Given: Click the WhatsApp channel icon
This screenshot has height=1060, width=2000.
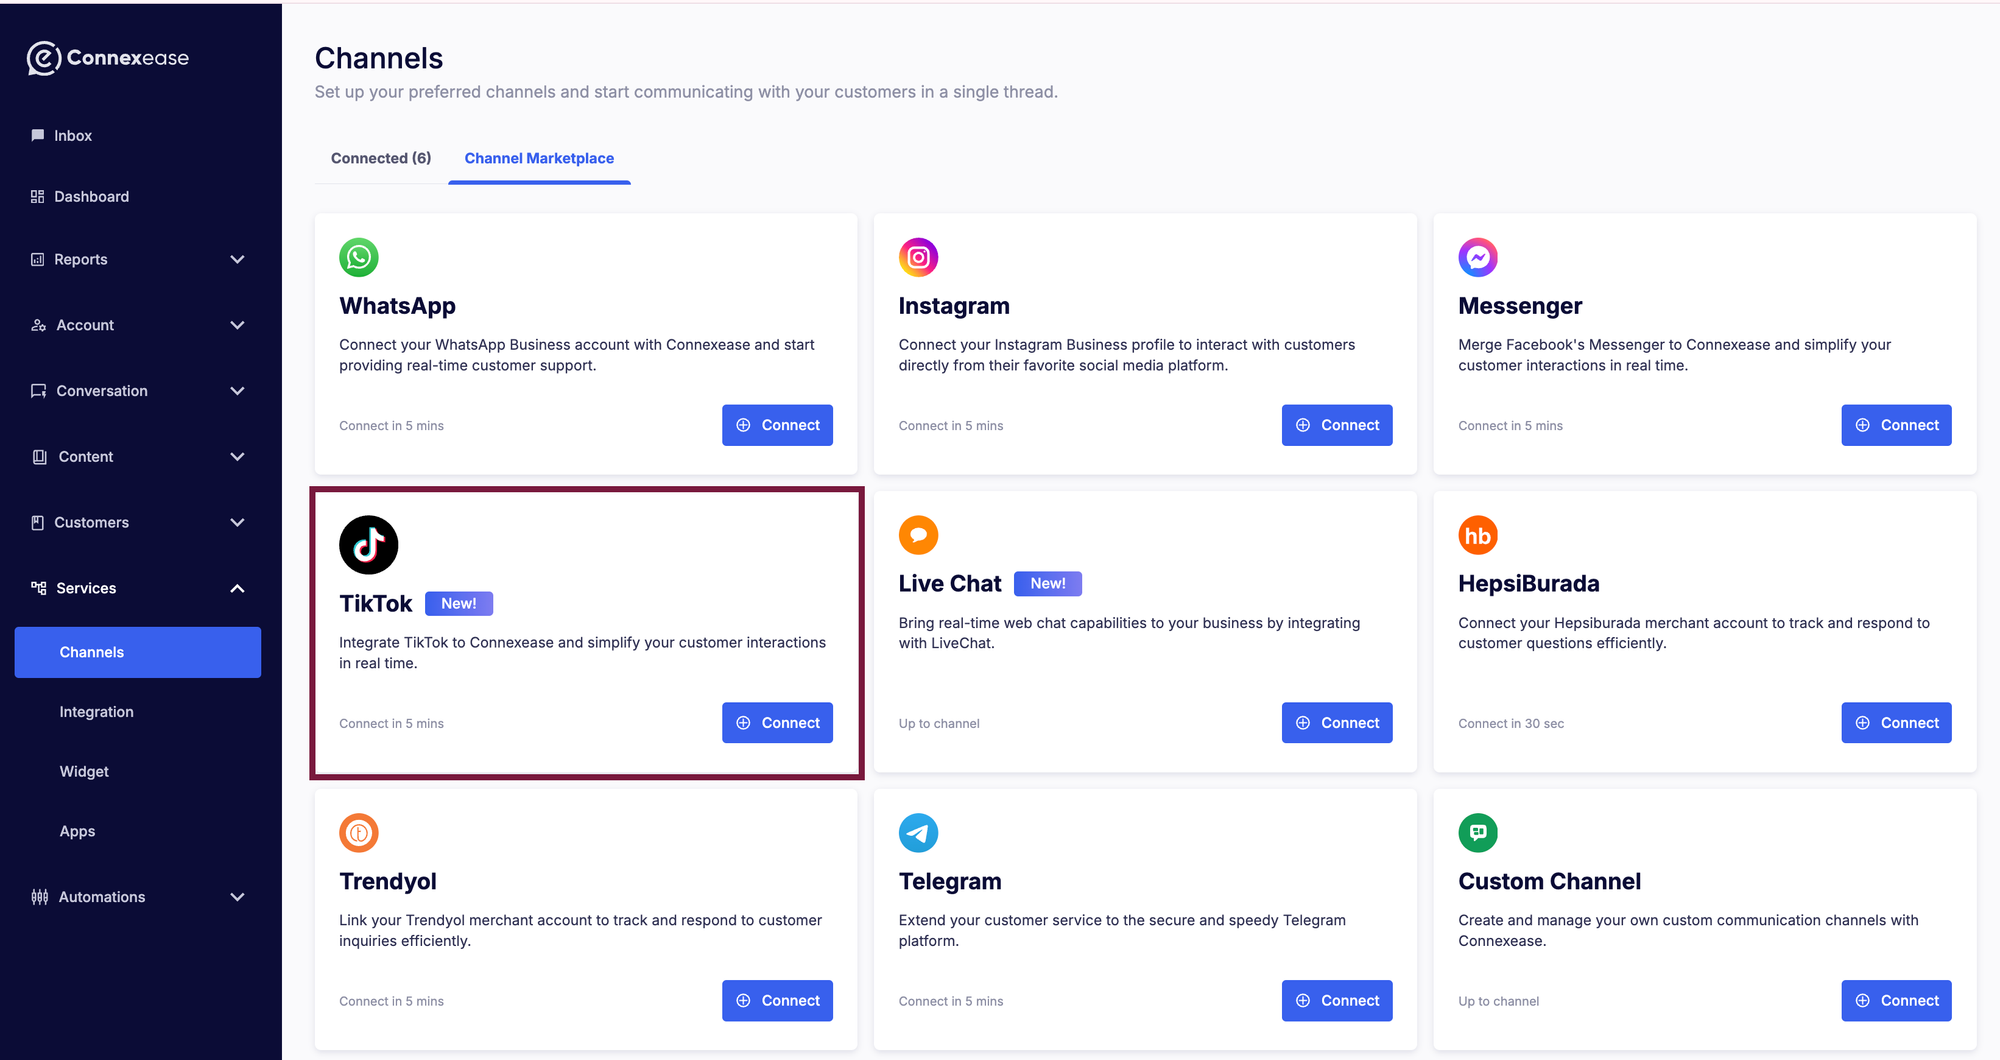Looking at the screenshot, I should pyautogui.click(x=358, y=258).
